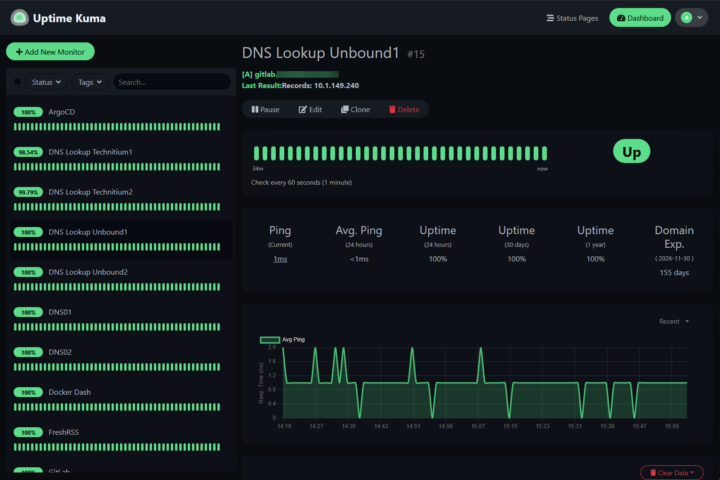Open the Clear Data dropdown
Image resolution: width=720 pixels, height=480 pixels.
coord(672,473)
